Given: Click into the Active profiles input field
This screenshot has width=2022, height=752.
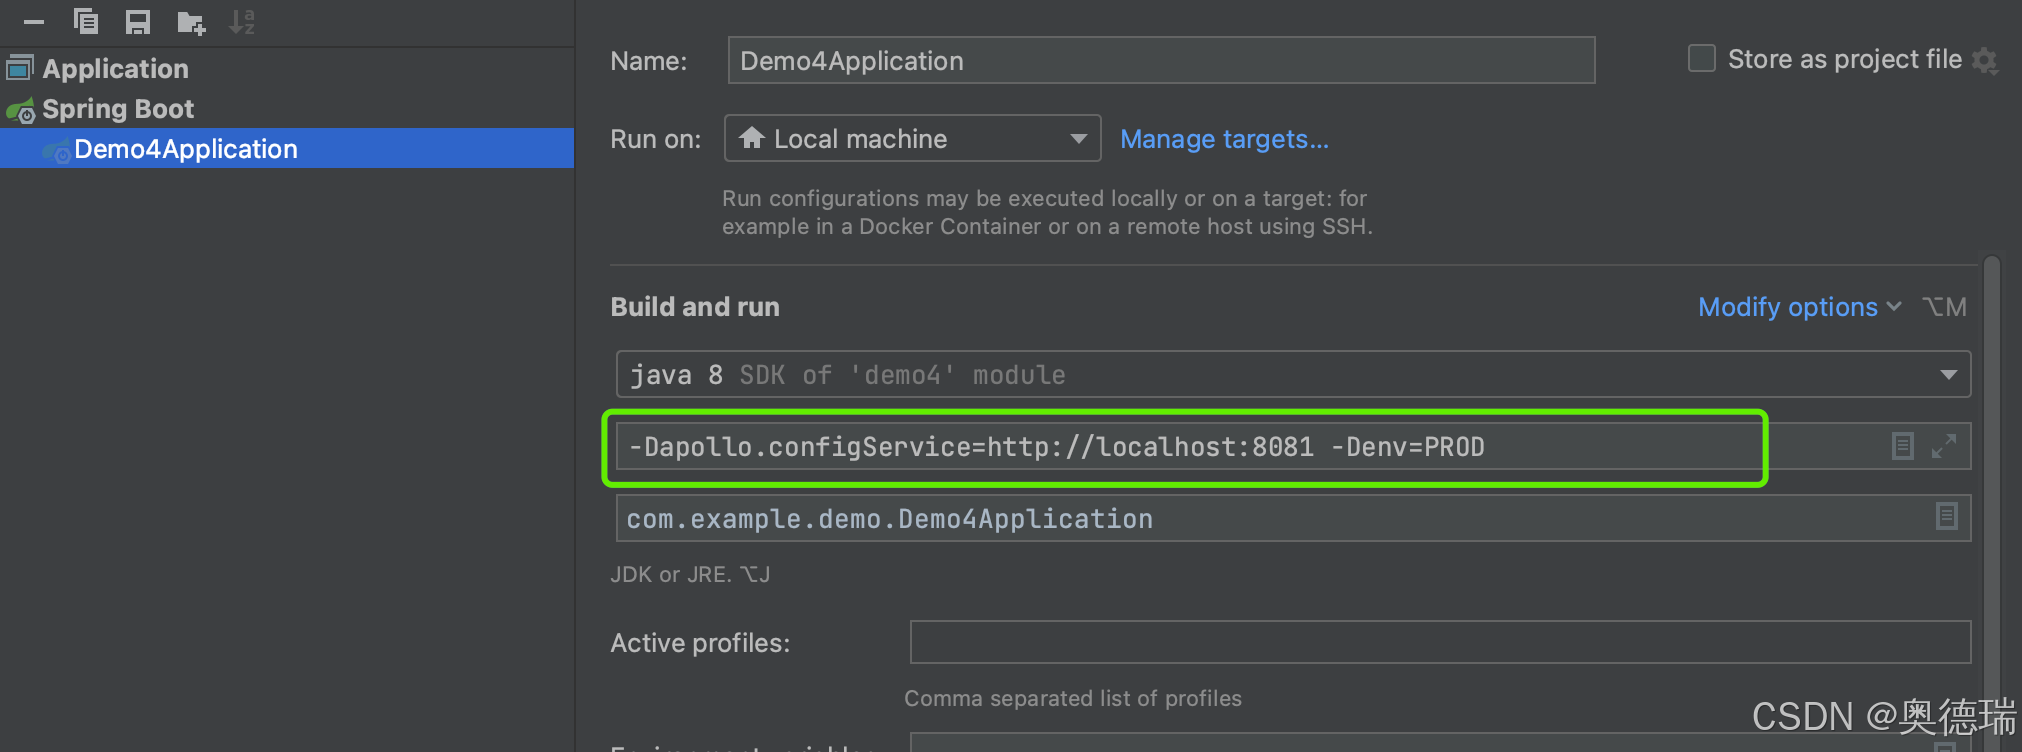Looking at the screenshot, I should pos(1440,642).
